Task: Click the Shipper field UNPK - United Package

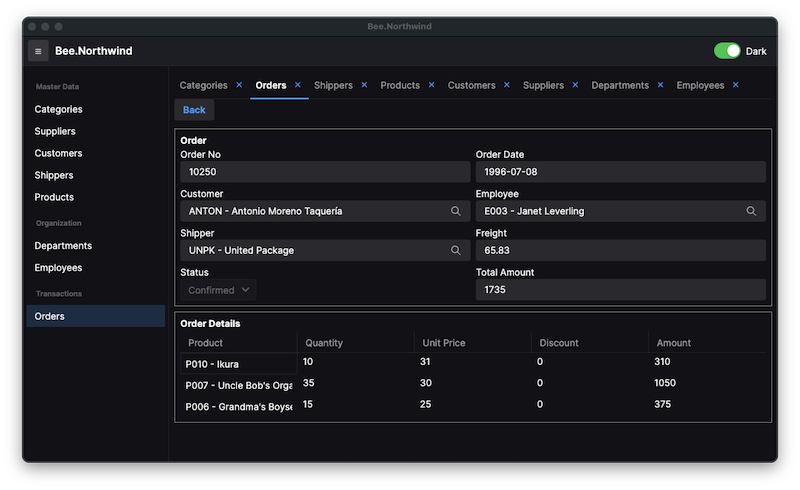Action: [x=325, y=250]
